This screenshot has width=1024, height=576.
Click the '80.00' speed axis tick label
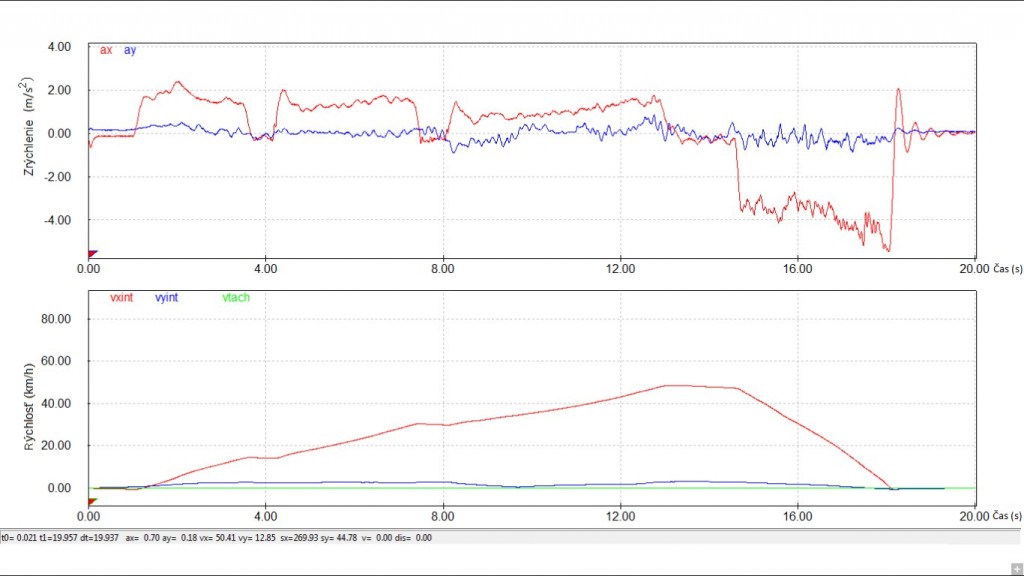point(56,319)
